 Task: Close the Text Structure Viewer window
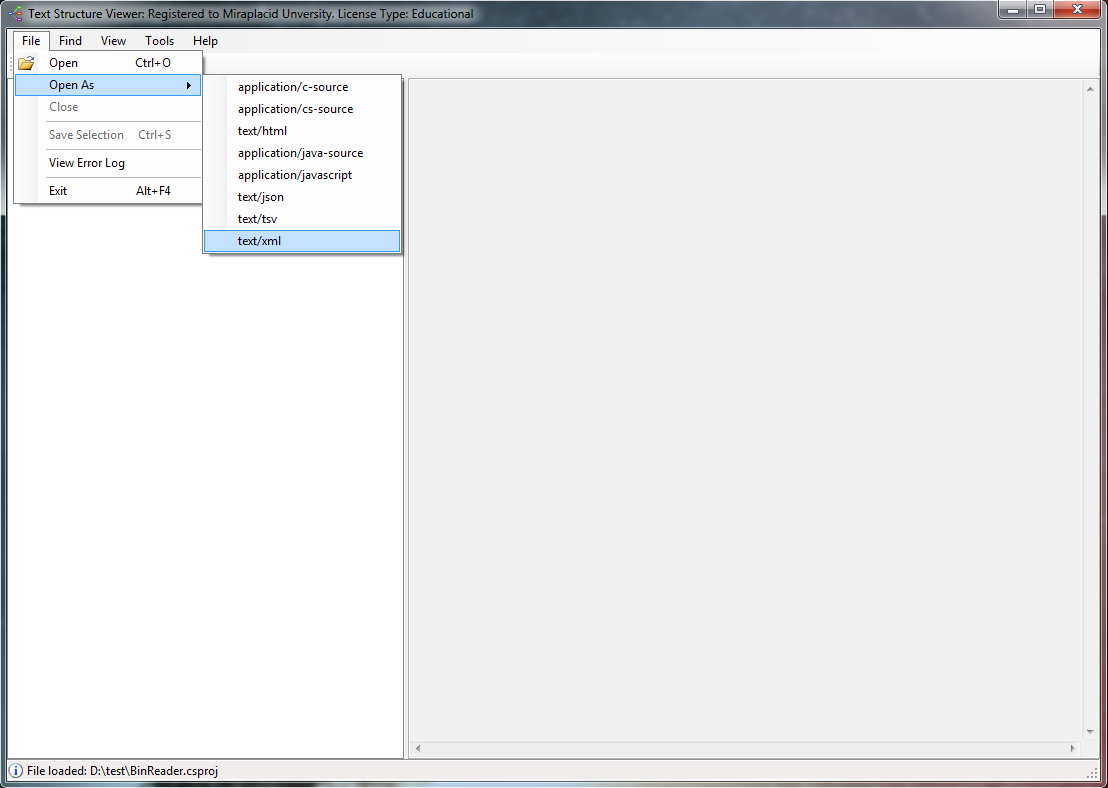pos(1078,10)
